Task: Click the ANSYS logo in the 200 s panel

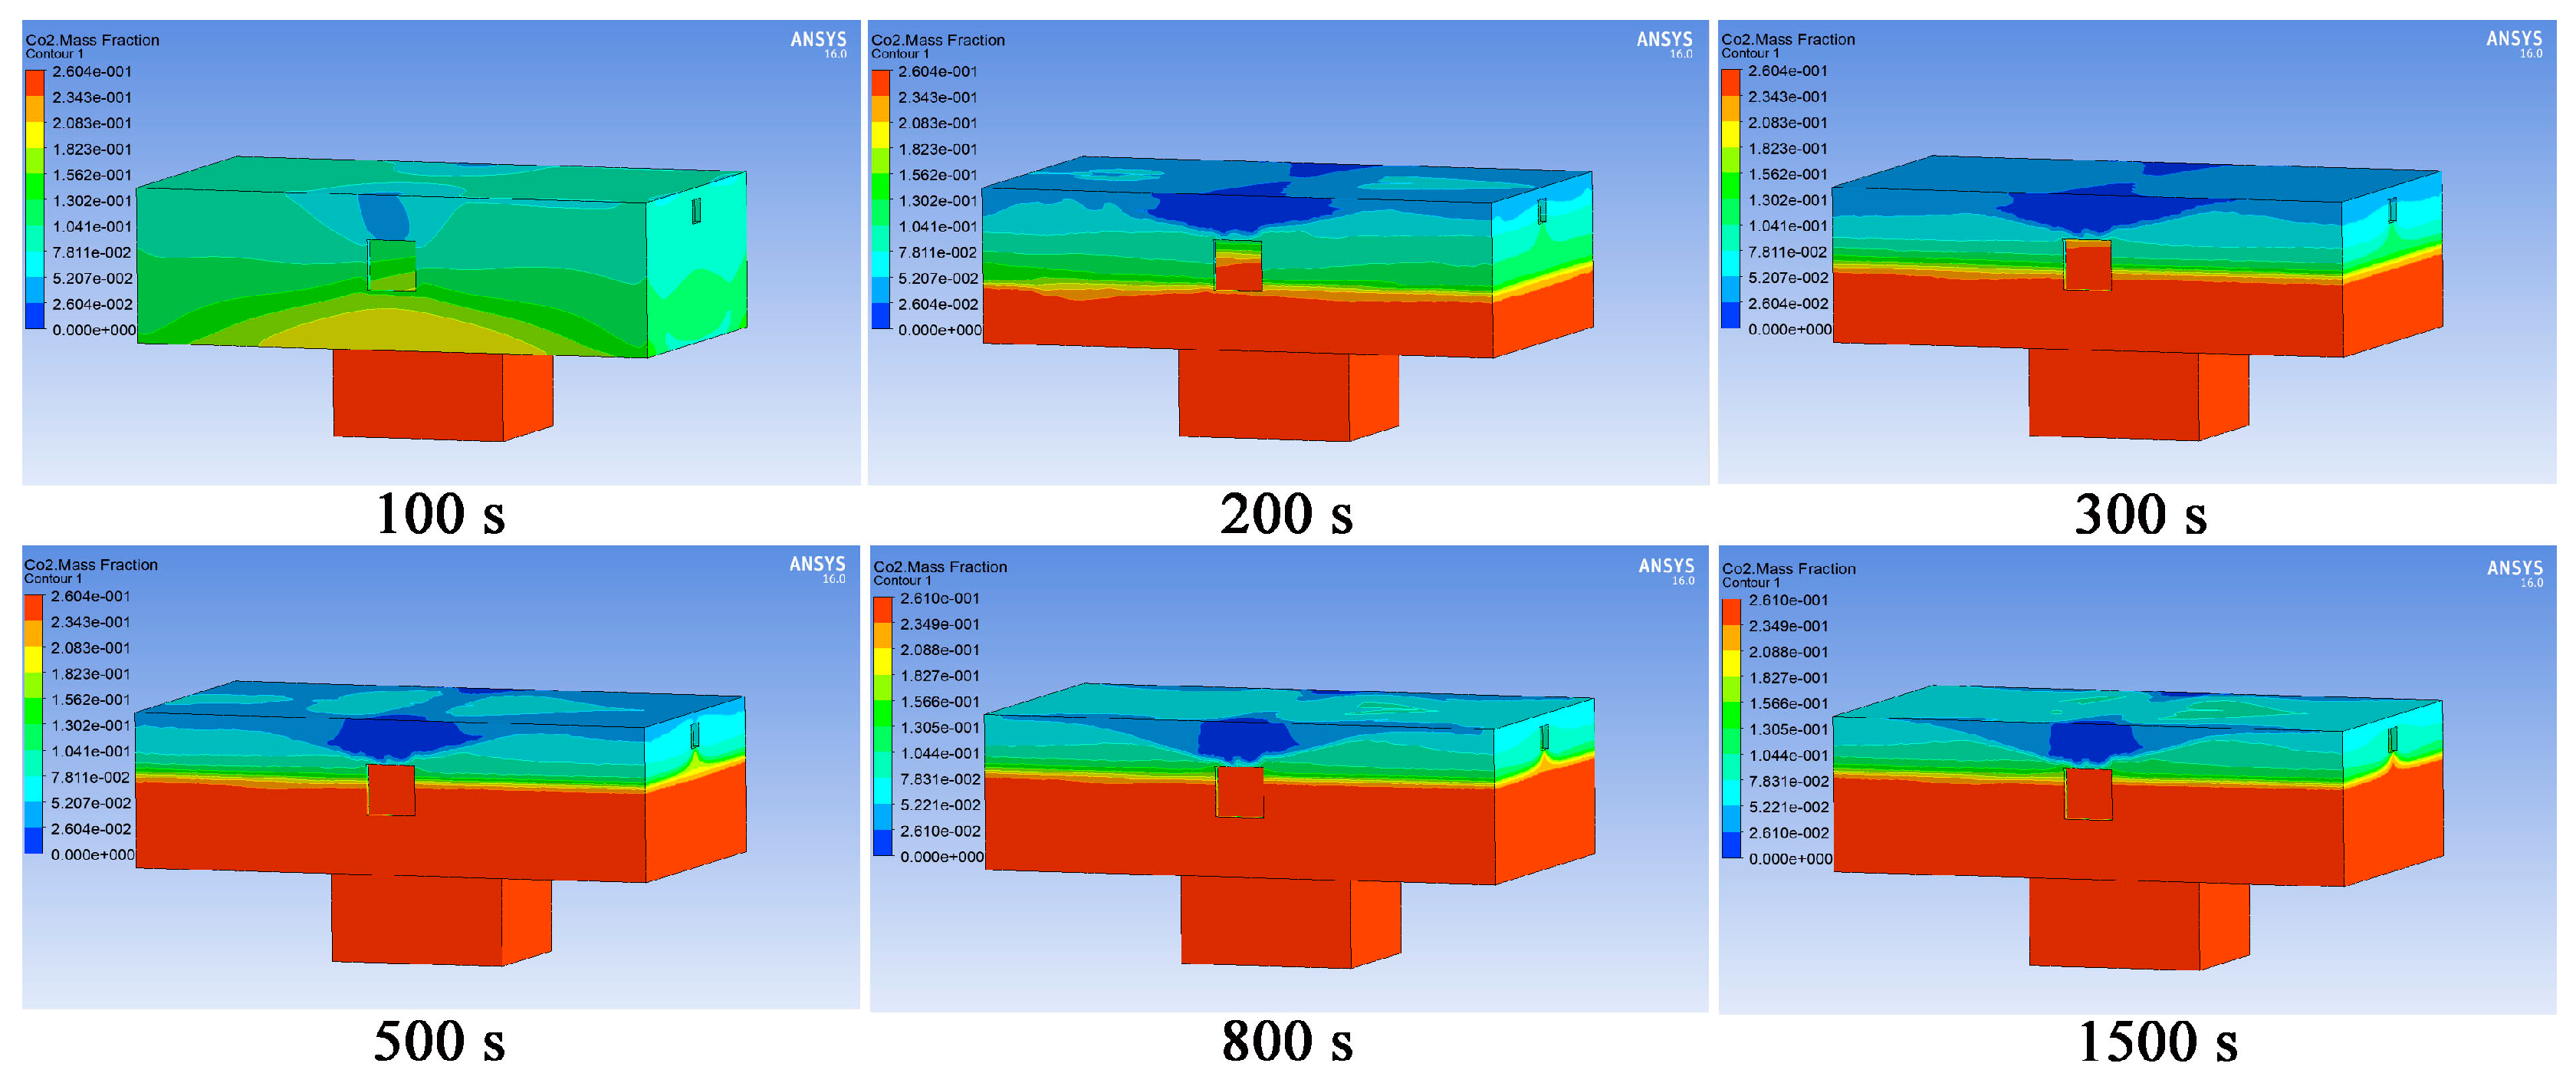Action: tap(1664, 40)
